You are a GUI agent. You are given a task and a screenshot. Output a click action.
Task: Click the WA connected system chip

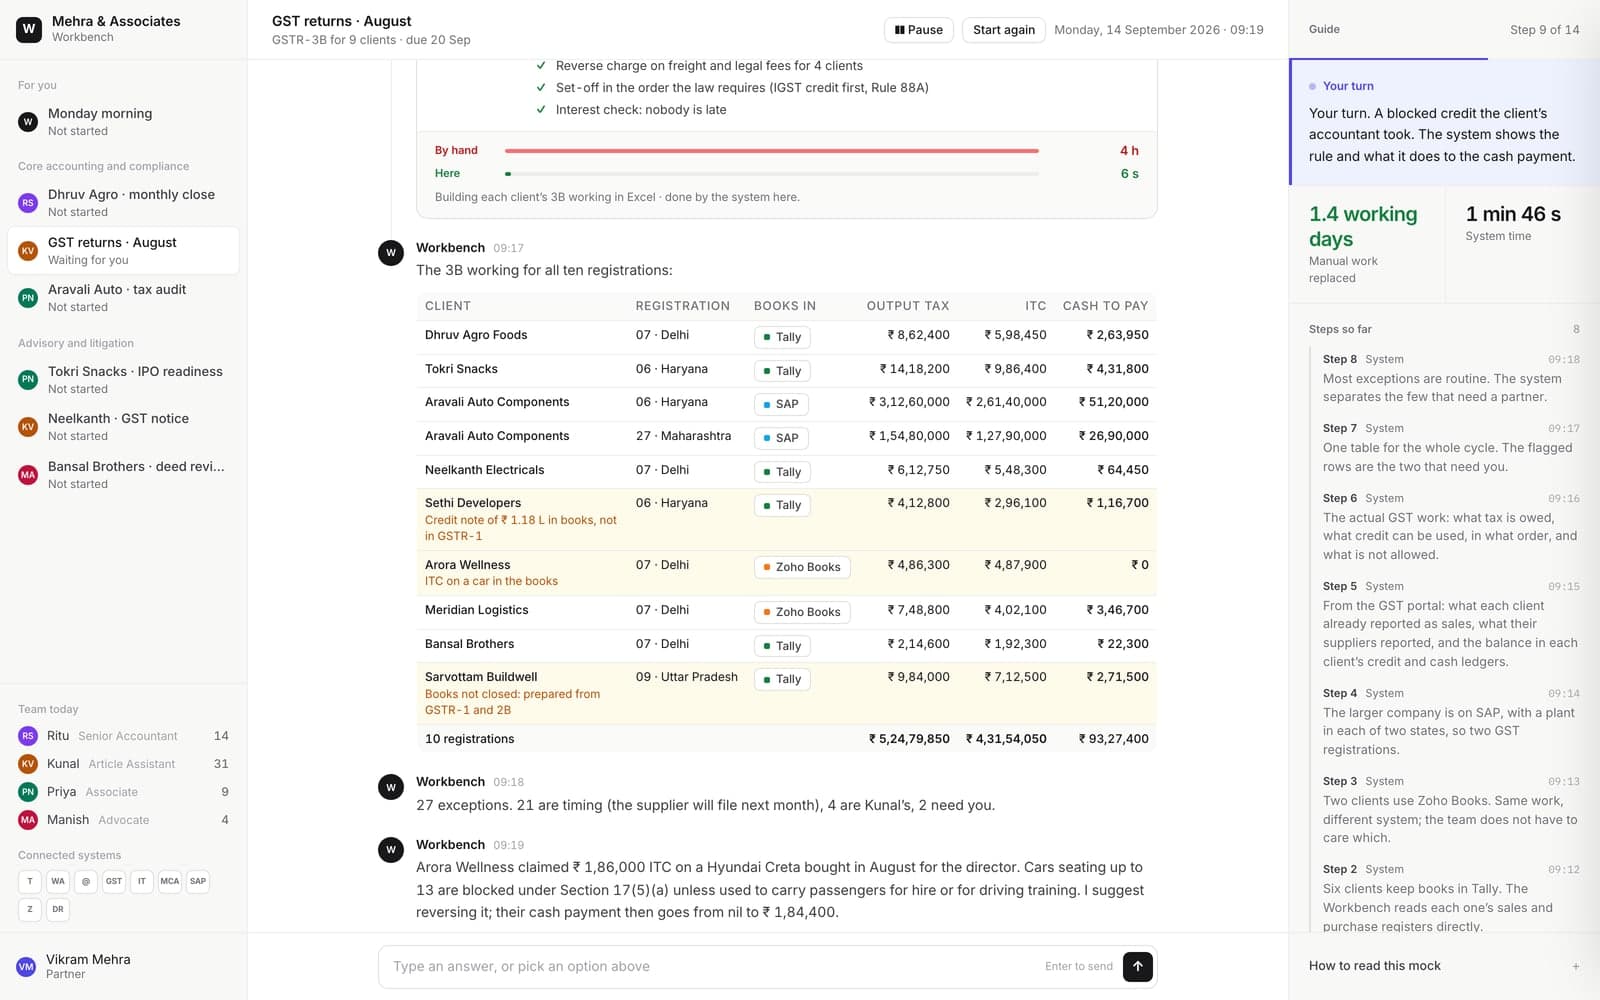click(x=58, y=881)
